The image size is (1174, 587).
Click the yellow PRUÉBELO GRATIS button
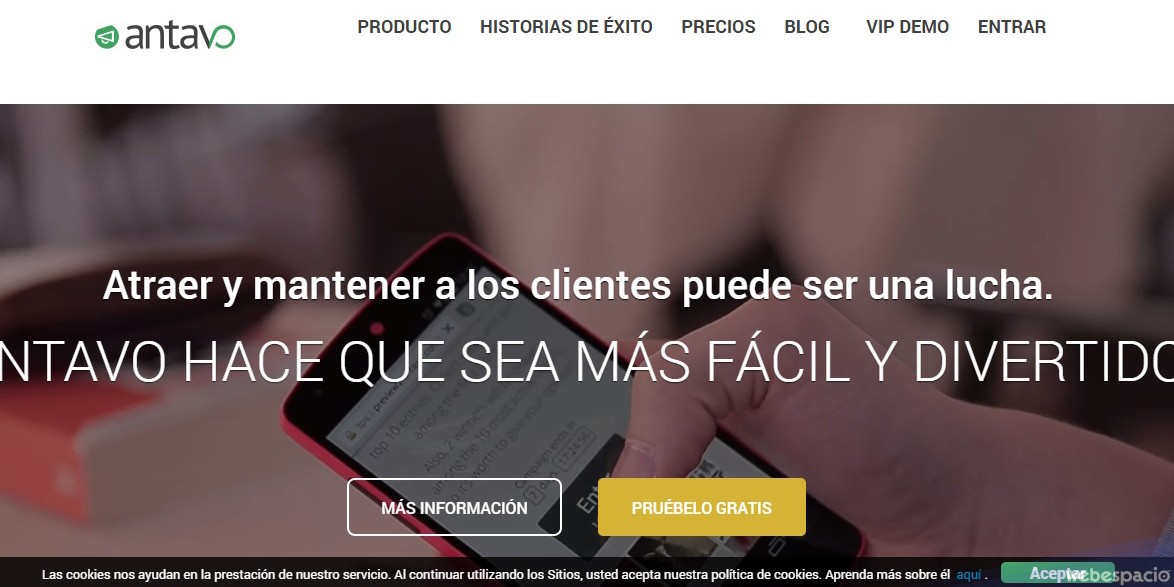[702, 507]
